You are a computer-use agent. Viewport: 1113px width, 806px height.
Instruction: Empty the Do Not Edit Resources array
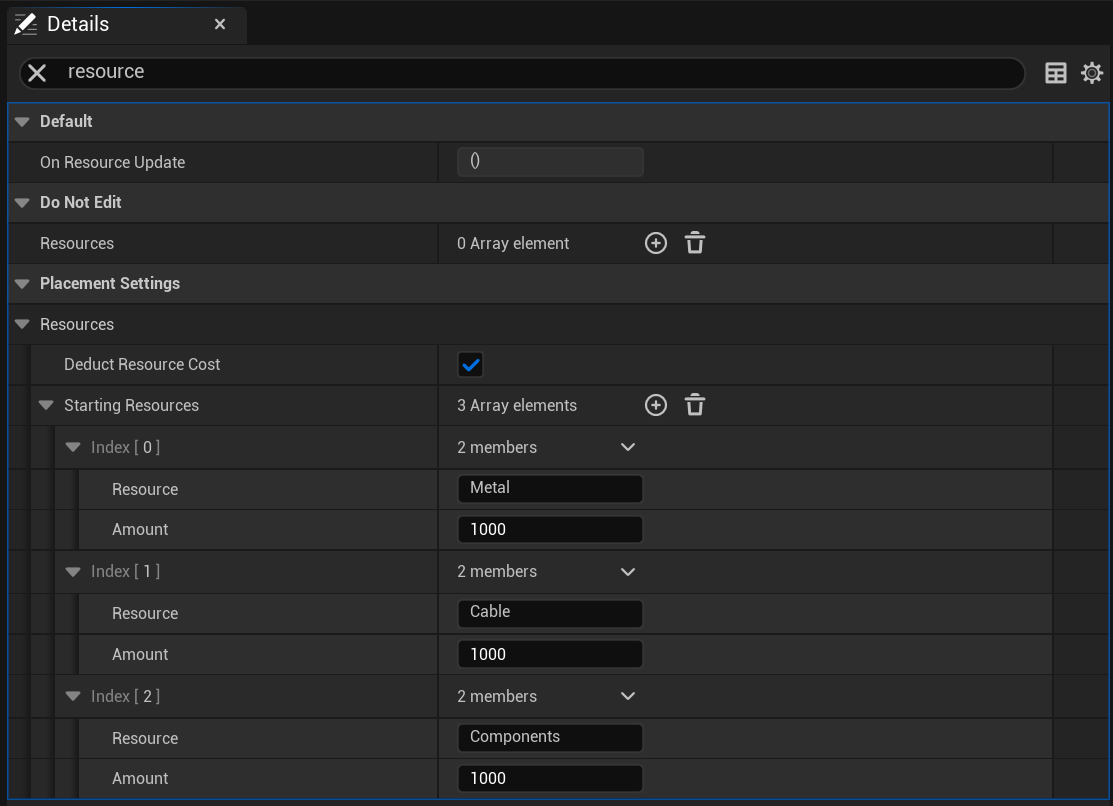695,243
